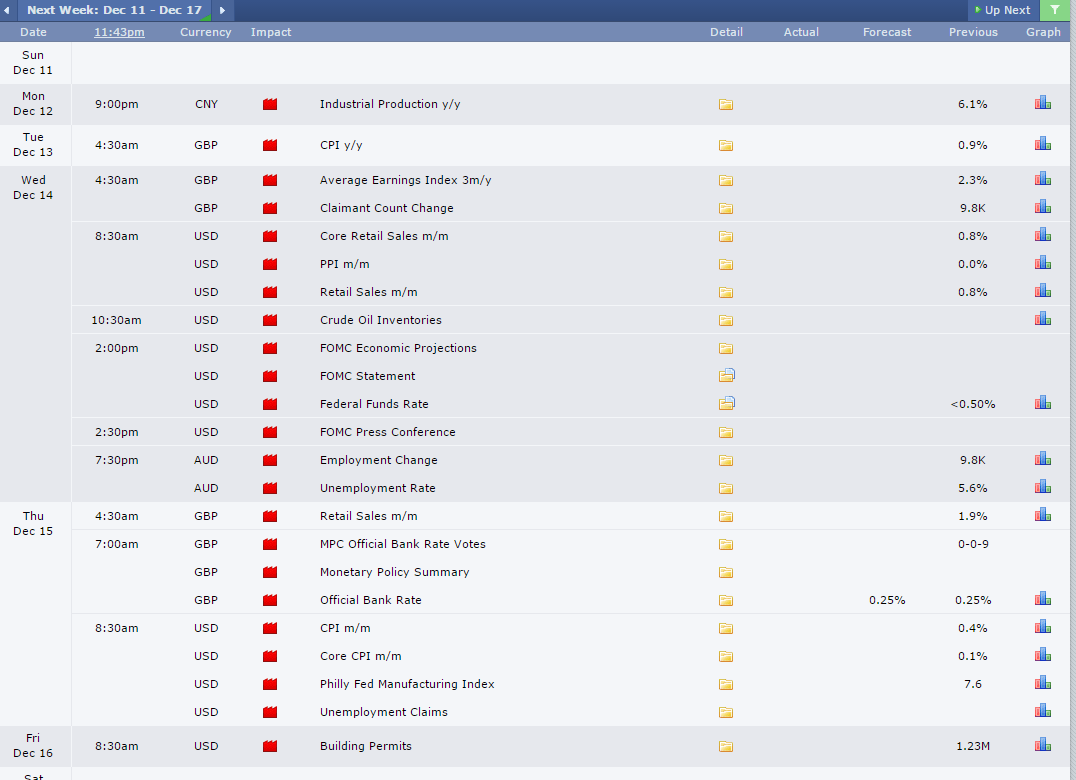Open detail folder for Claimant Count Change

(726, 209)
